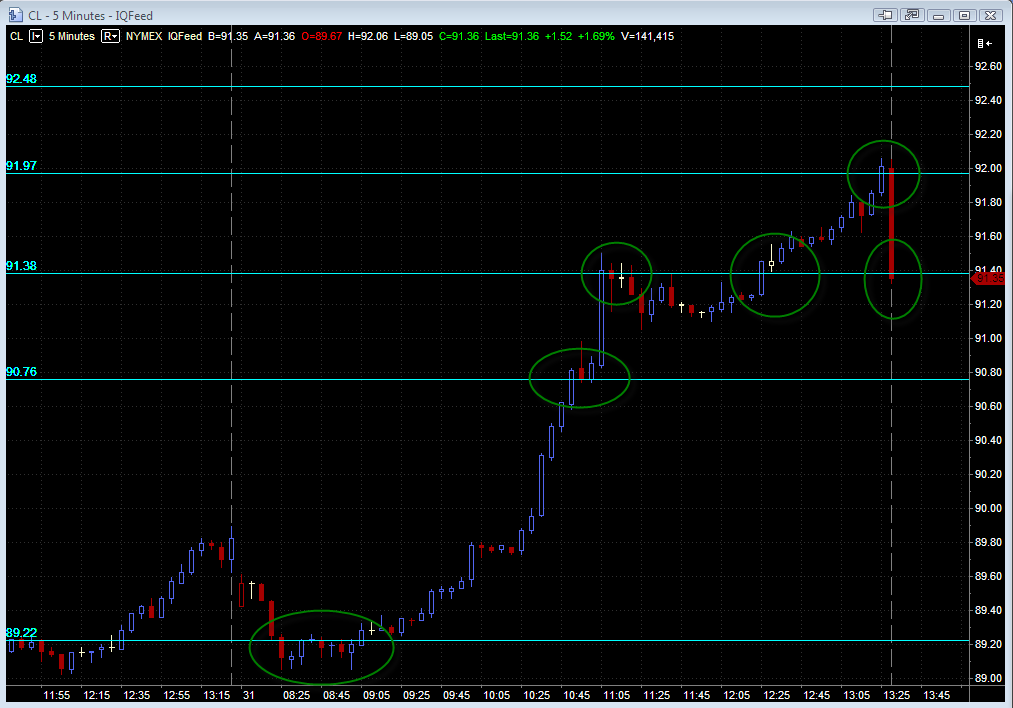This screenshot has height=708, width=1013.
Task: Minimize the CL chart window
Action: 938,15
